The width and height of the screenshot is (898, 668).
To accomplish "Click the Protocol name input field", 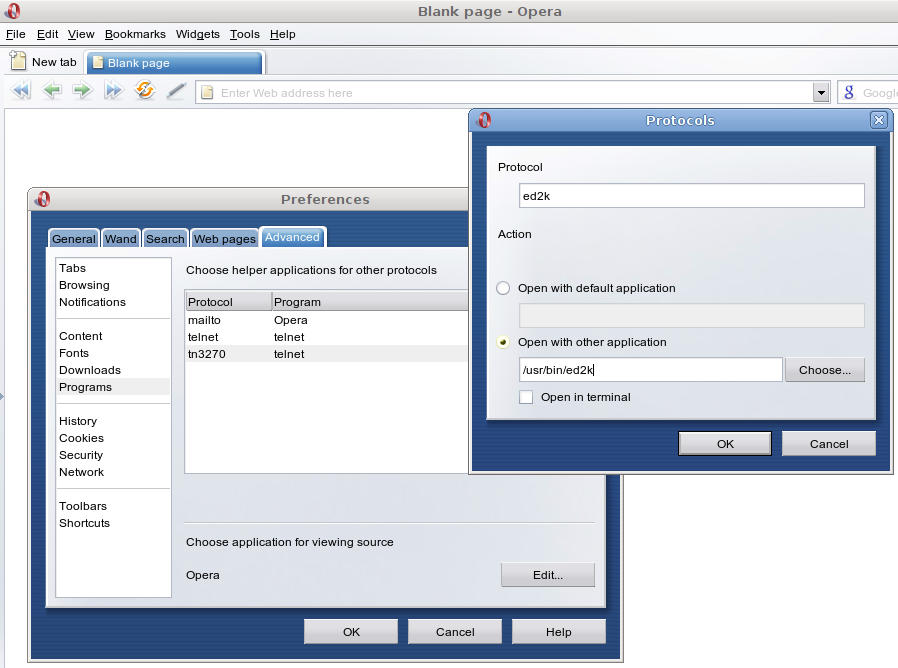I will [x=691, y=196].
